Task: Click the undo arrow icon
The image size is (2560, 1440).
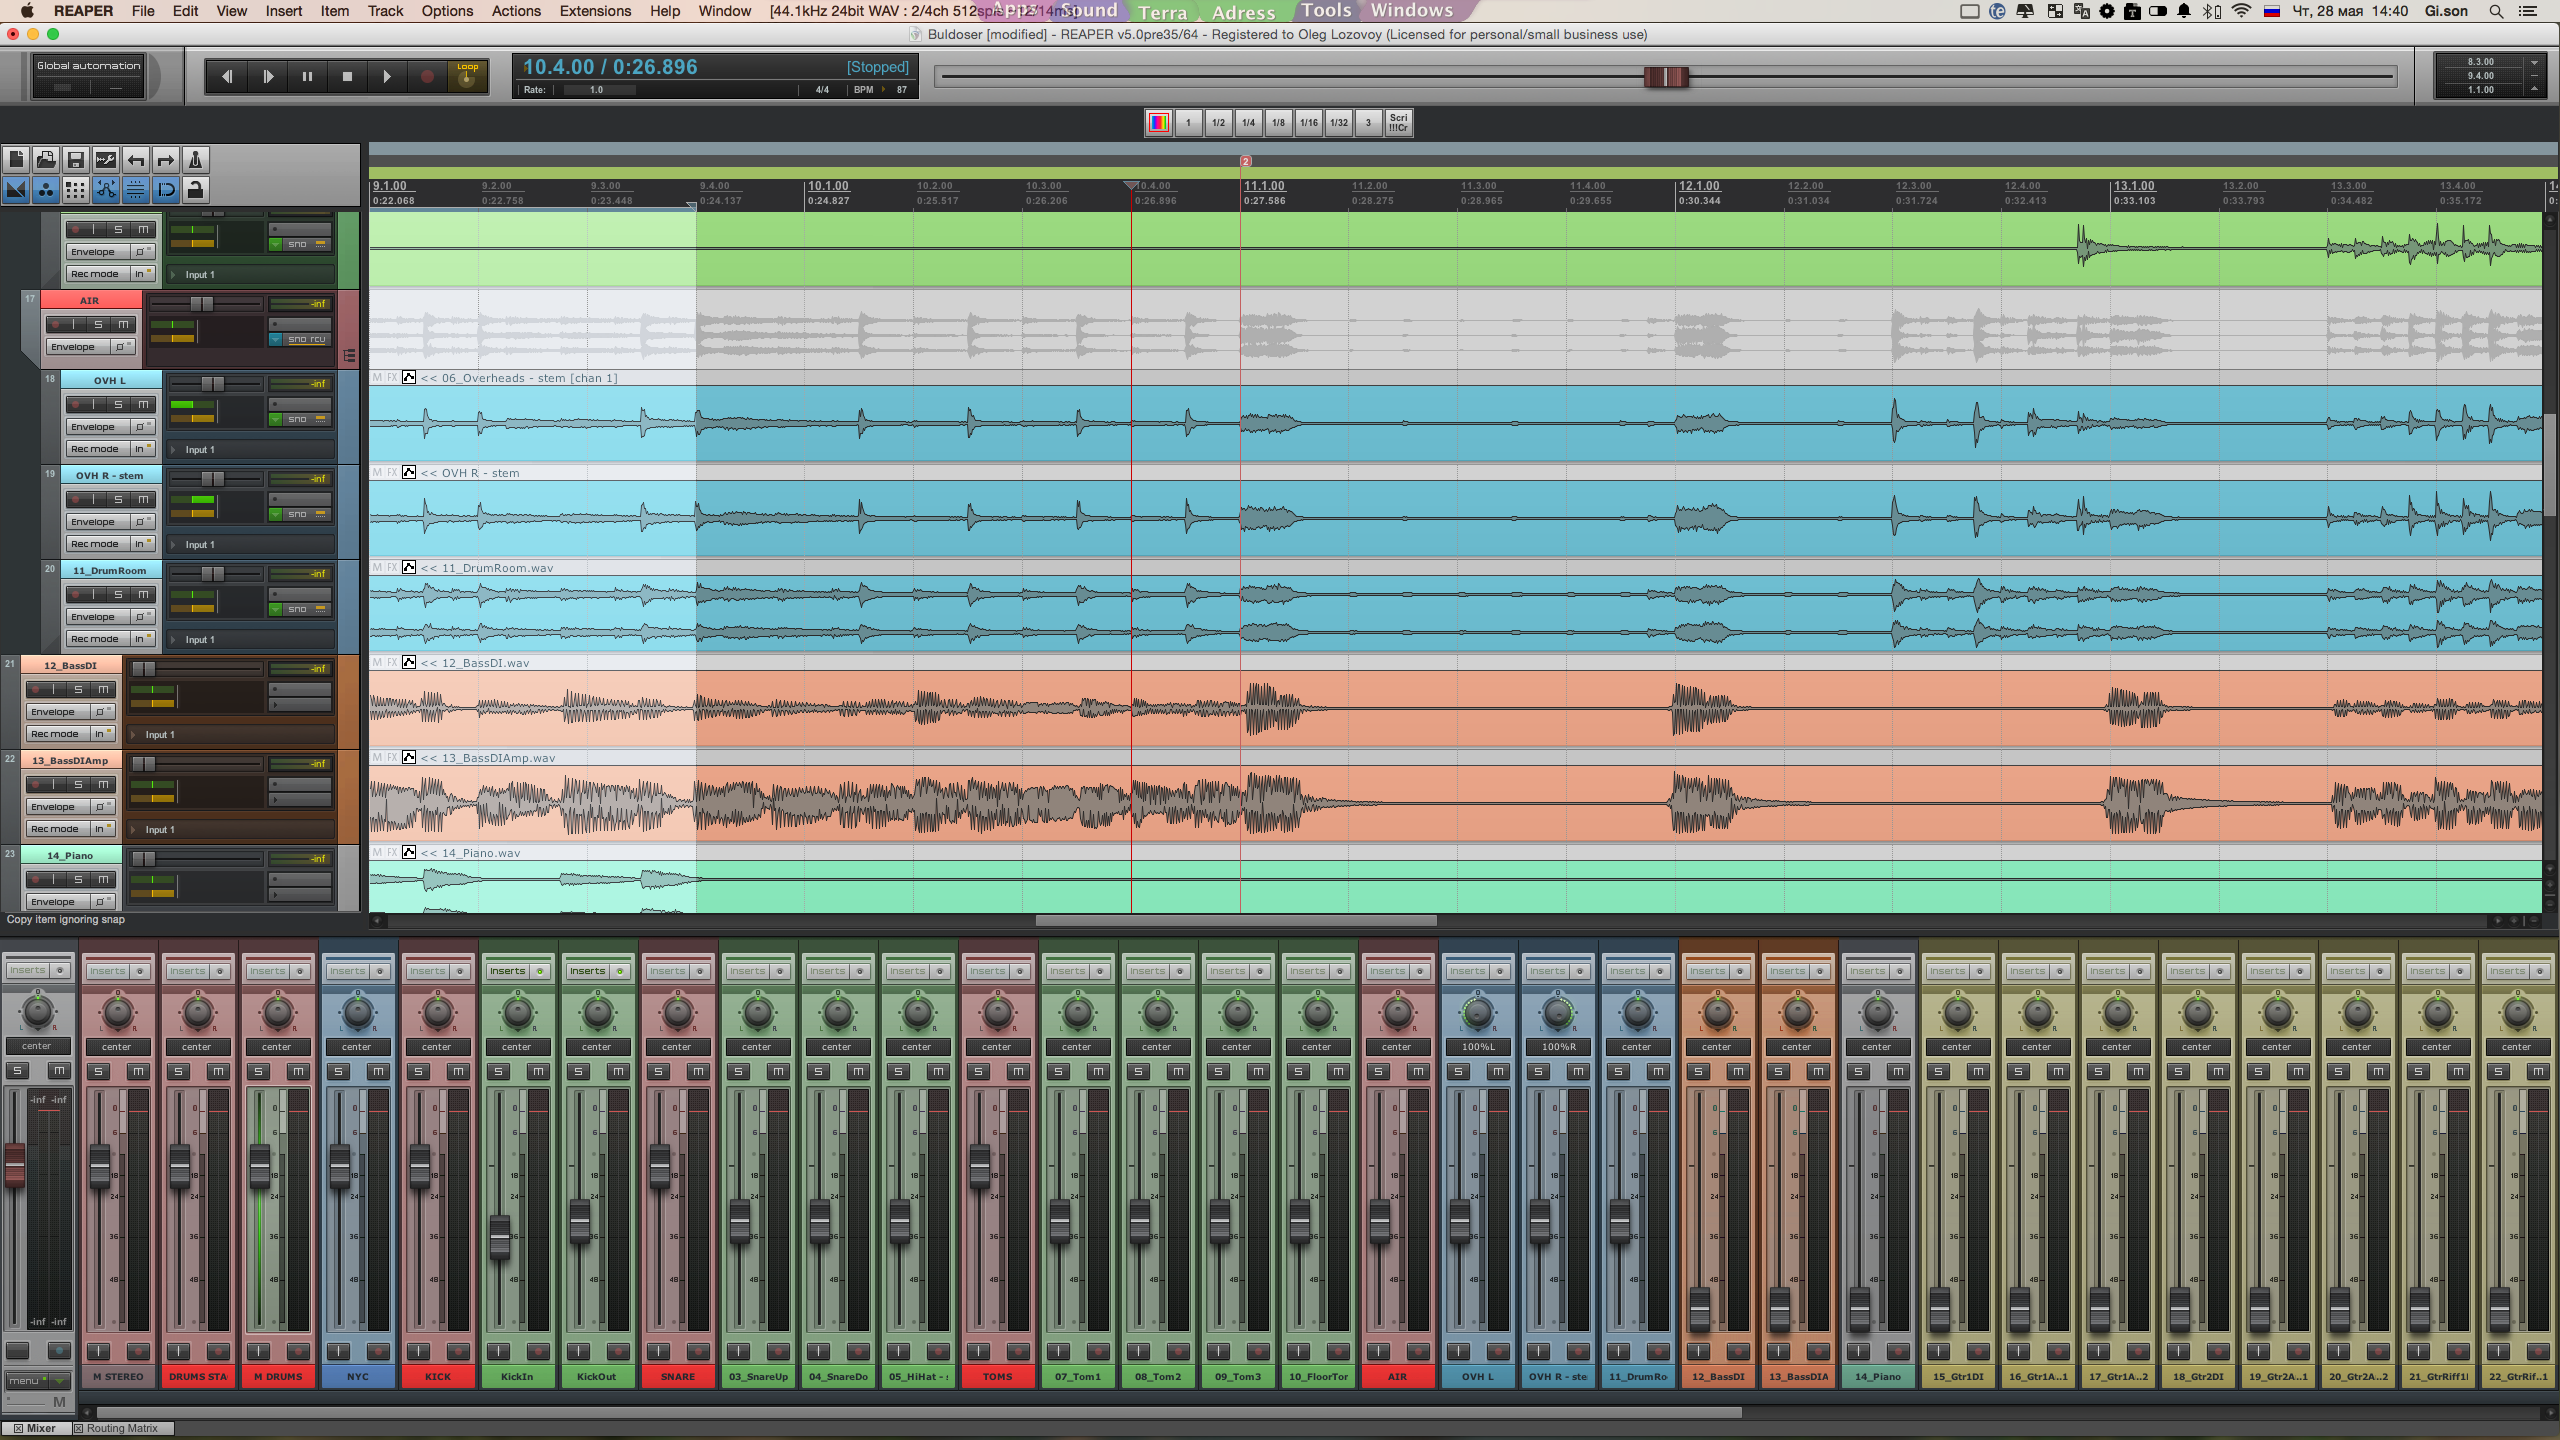Action: coord(136,160)
